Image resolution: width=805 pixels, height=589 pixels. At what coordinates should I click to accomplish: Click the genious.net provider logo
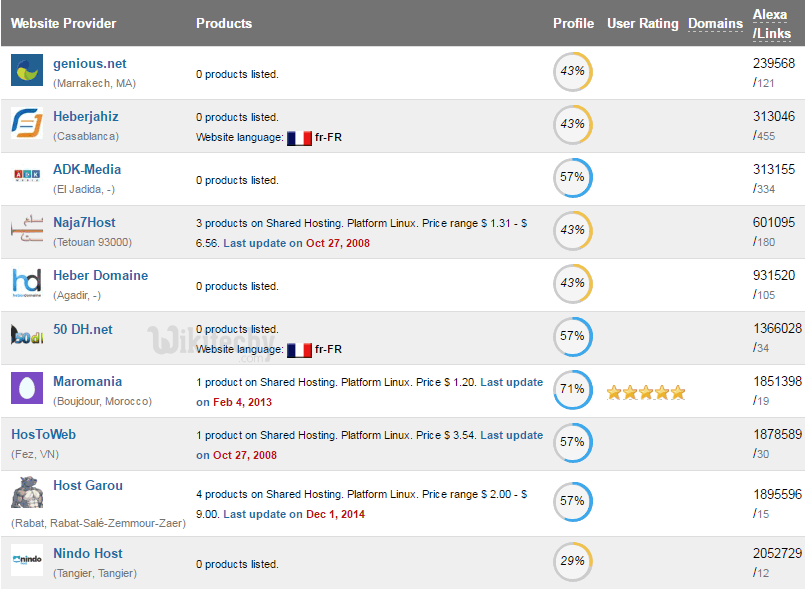pyautogui.click(x=27, y=70)
